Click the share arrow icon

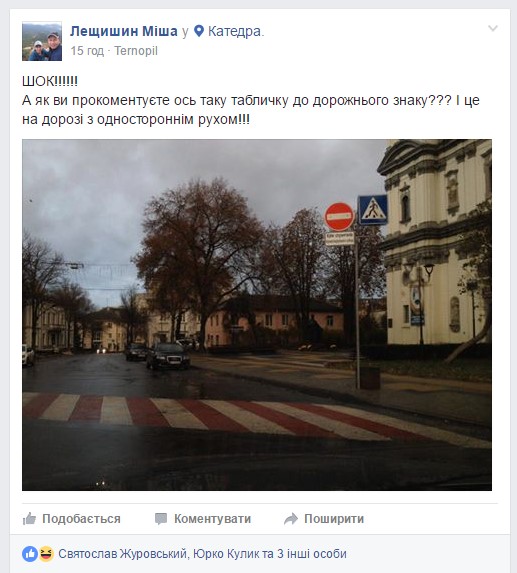[291, 519]
